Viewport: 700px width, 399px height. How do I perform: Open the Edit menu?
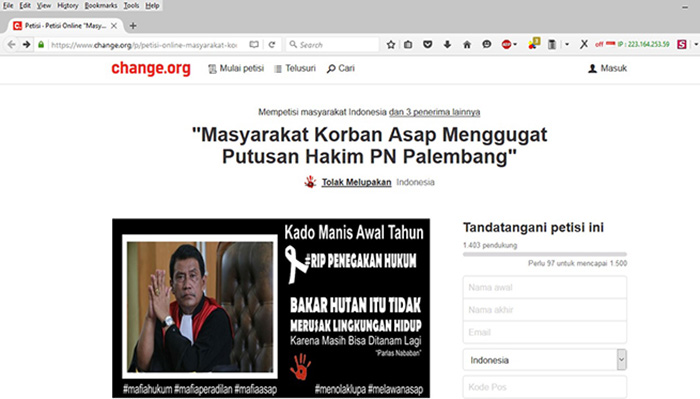25,5
